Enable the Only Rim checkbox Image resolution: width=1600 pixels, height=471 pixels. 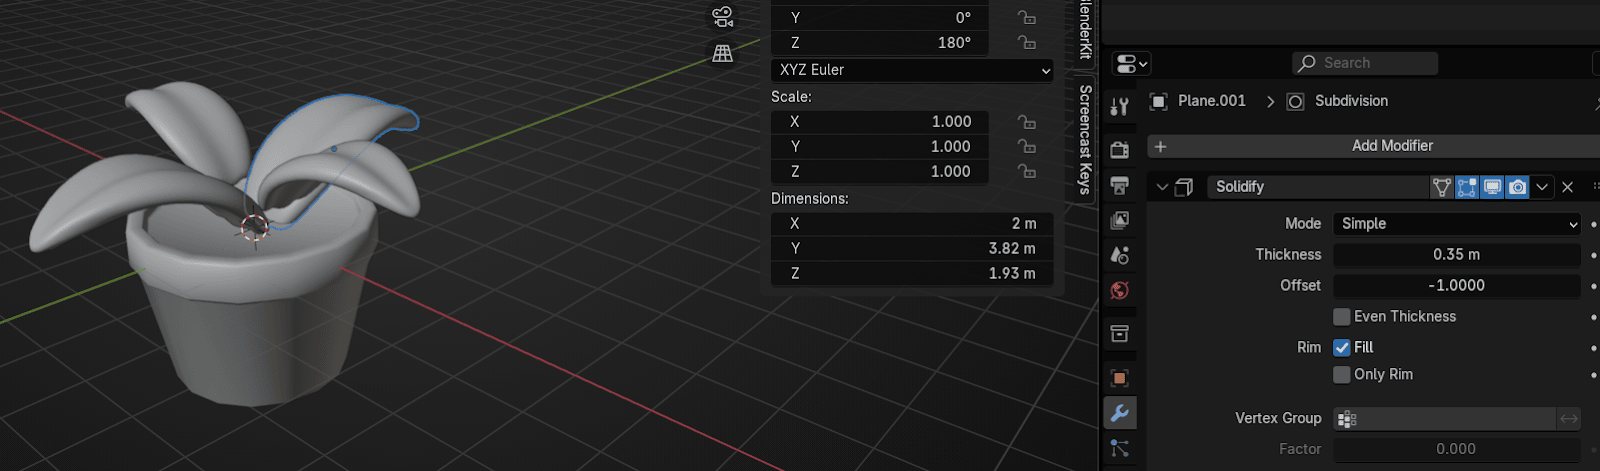pos(1342,375)
